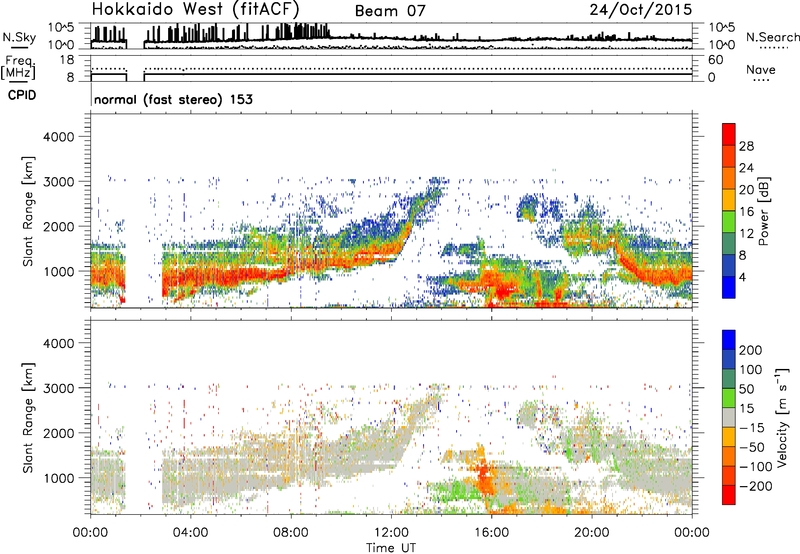Image resolution: width=800 pixels, height=554 pixels.
Task: Click the '18' frequency axis tick
Action: [x=67, y=60]
